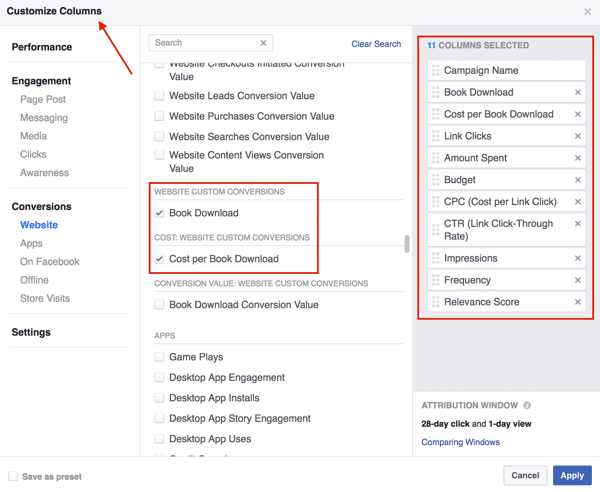Click the column list scrollbar thumb
This screenshot has height=492, width=600.
tap(407, 244)
